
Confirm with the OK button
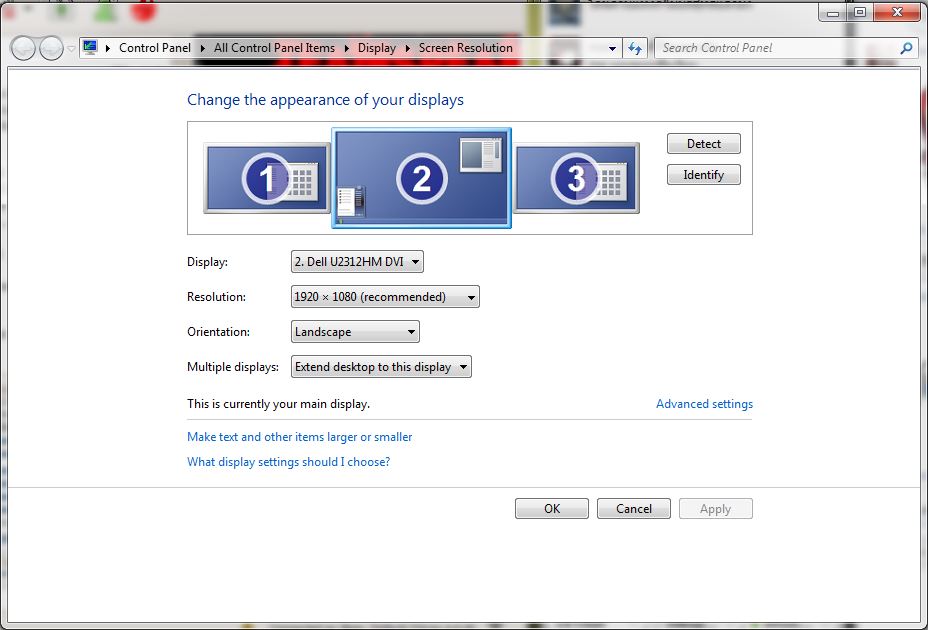552,509
